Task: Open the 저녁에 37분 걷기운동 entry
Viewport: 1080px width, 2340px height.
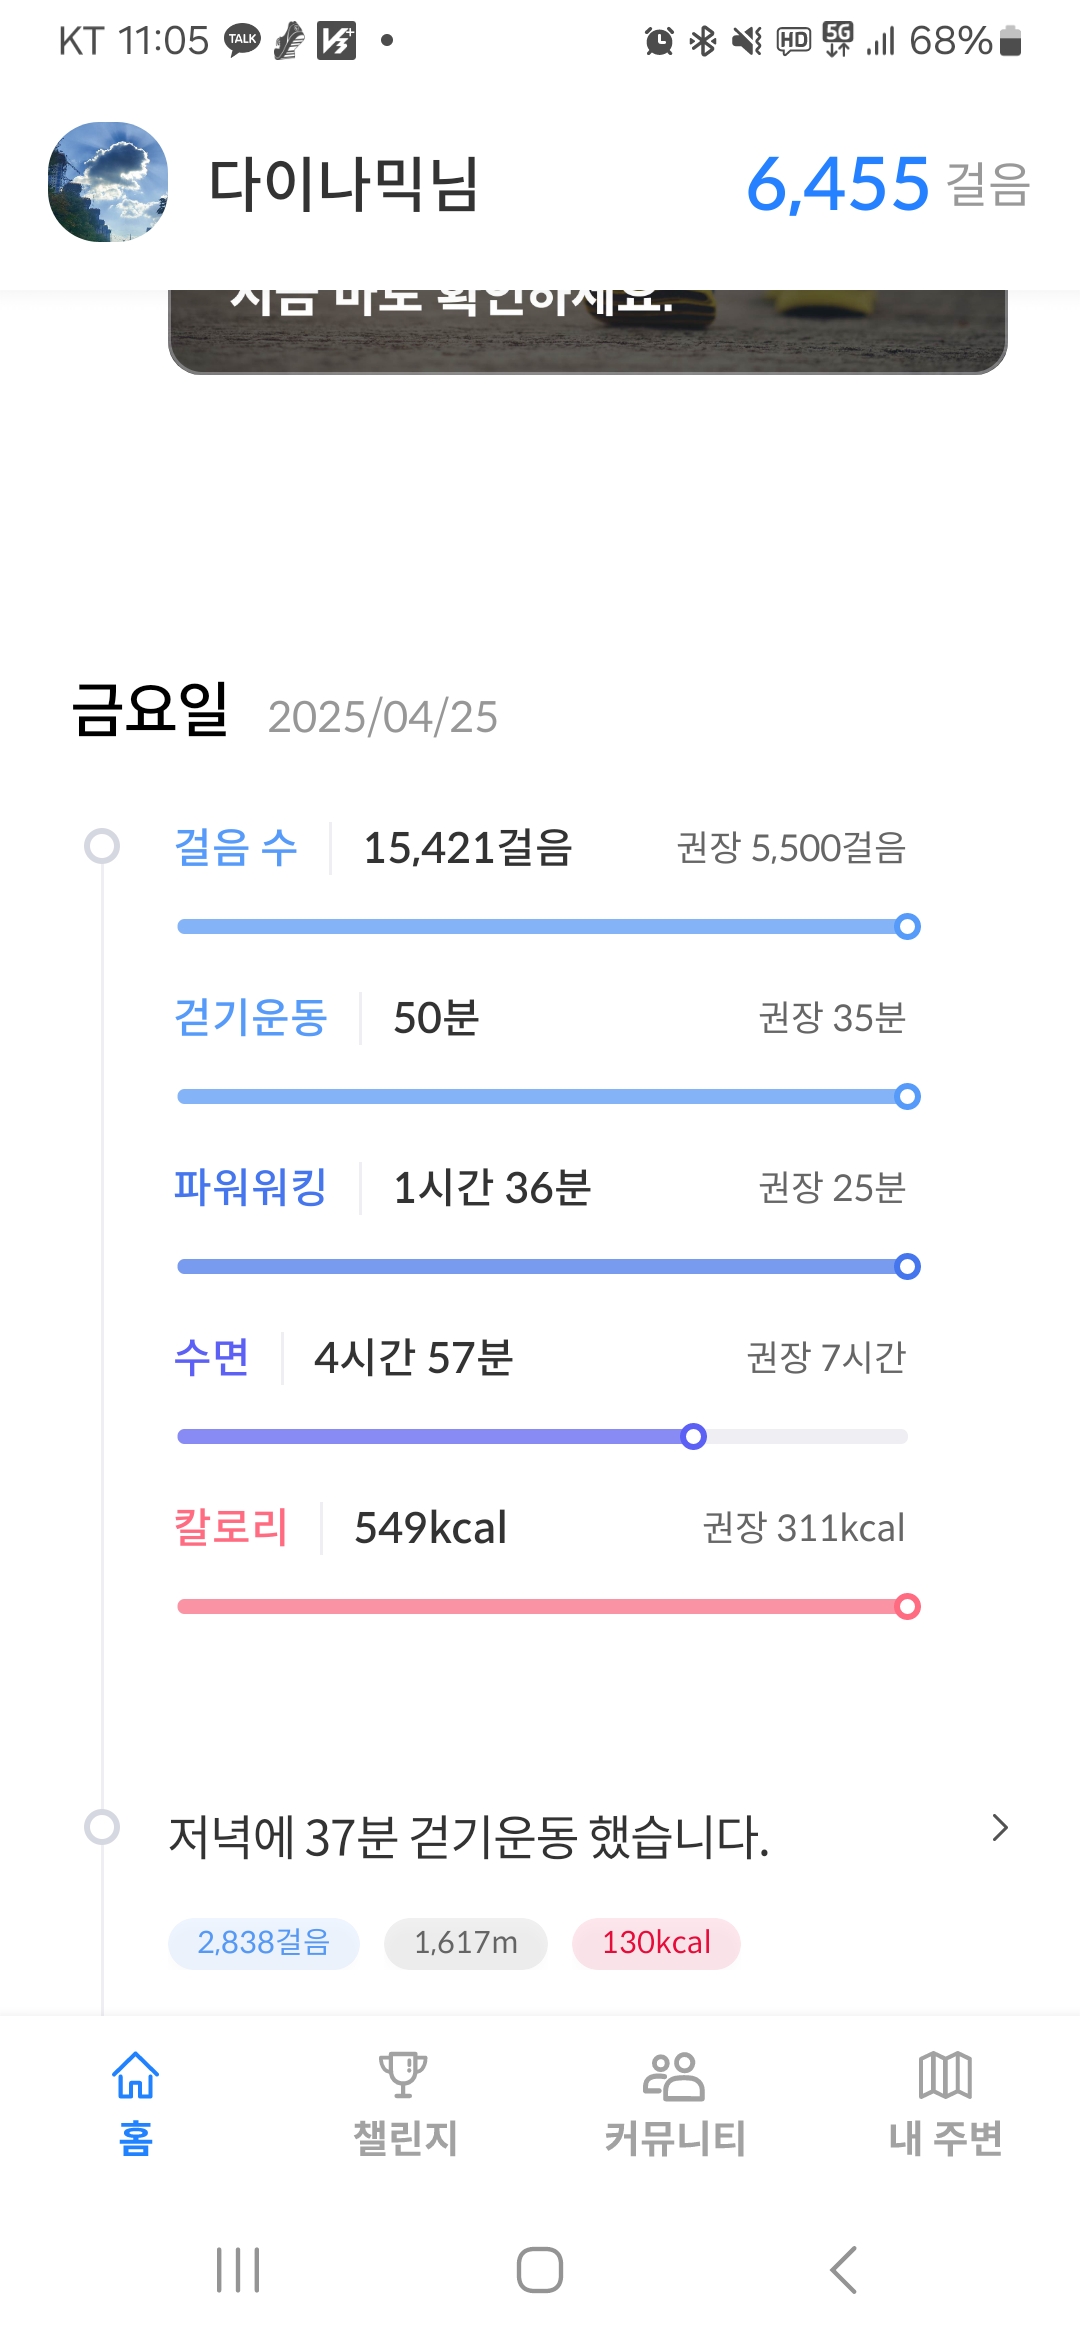Action: 468,1836
